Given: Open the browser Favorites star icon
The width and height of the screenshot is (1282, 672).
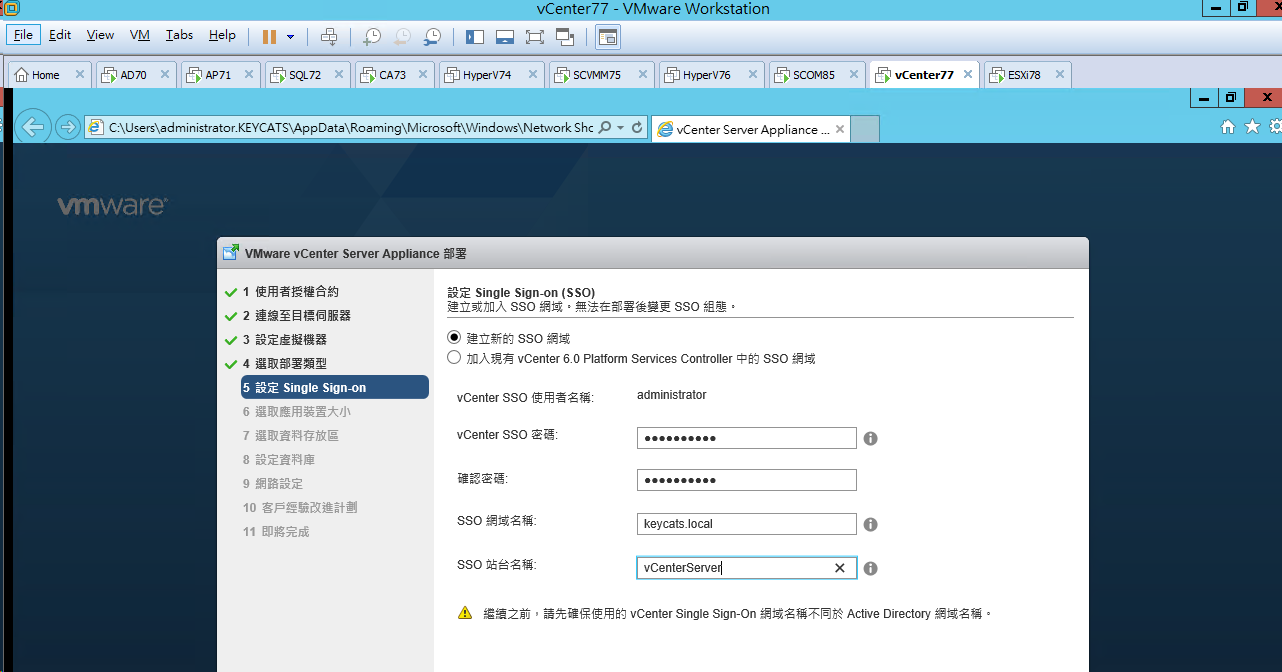Looking at the screenshot, I should click(1251, 127).
